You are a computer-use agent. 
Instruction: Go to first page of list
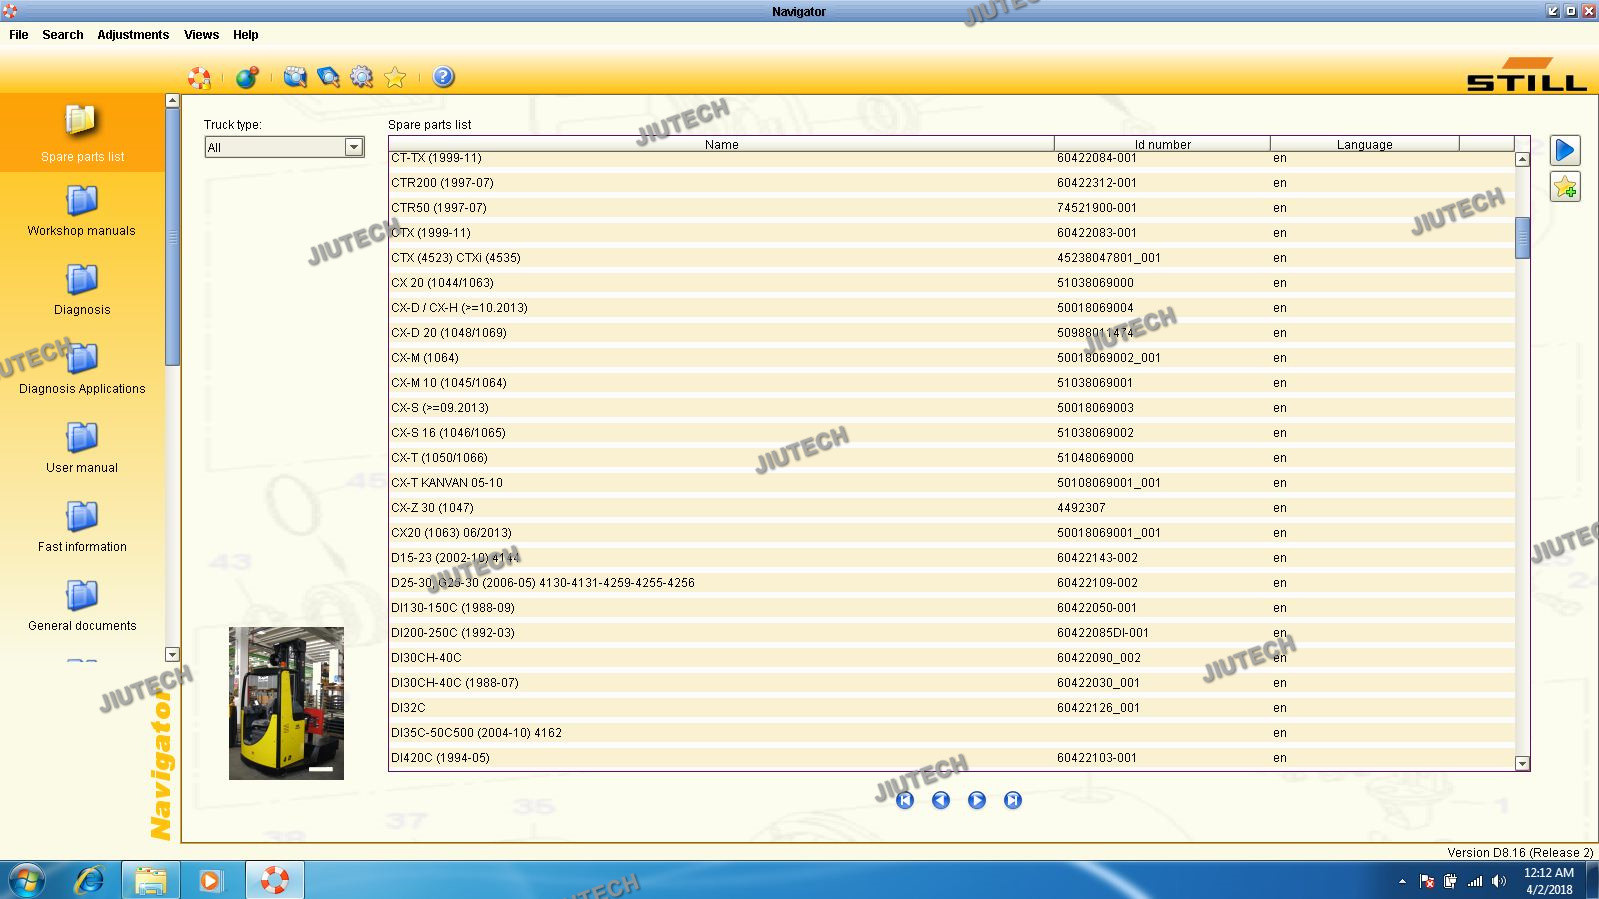point(905,800)
